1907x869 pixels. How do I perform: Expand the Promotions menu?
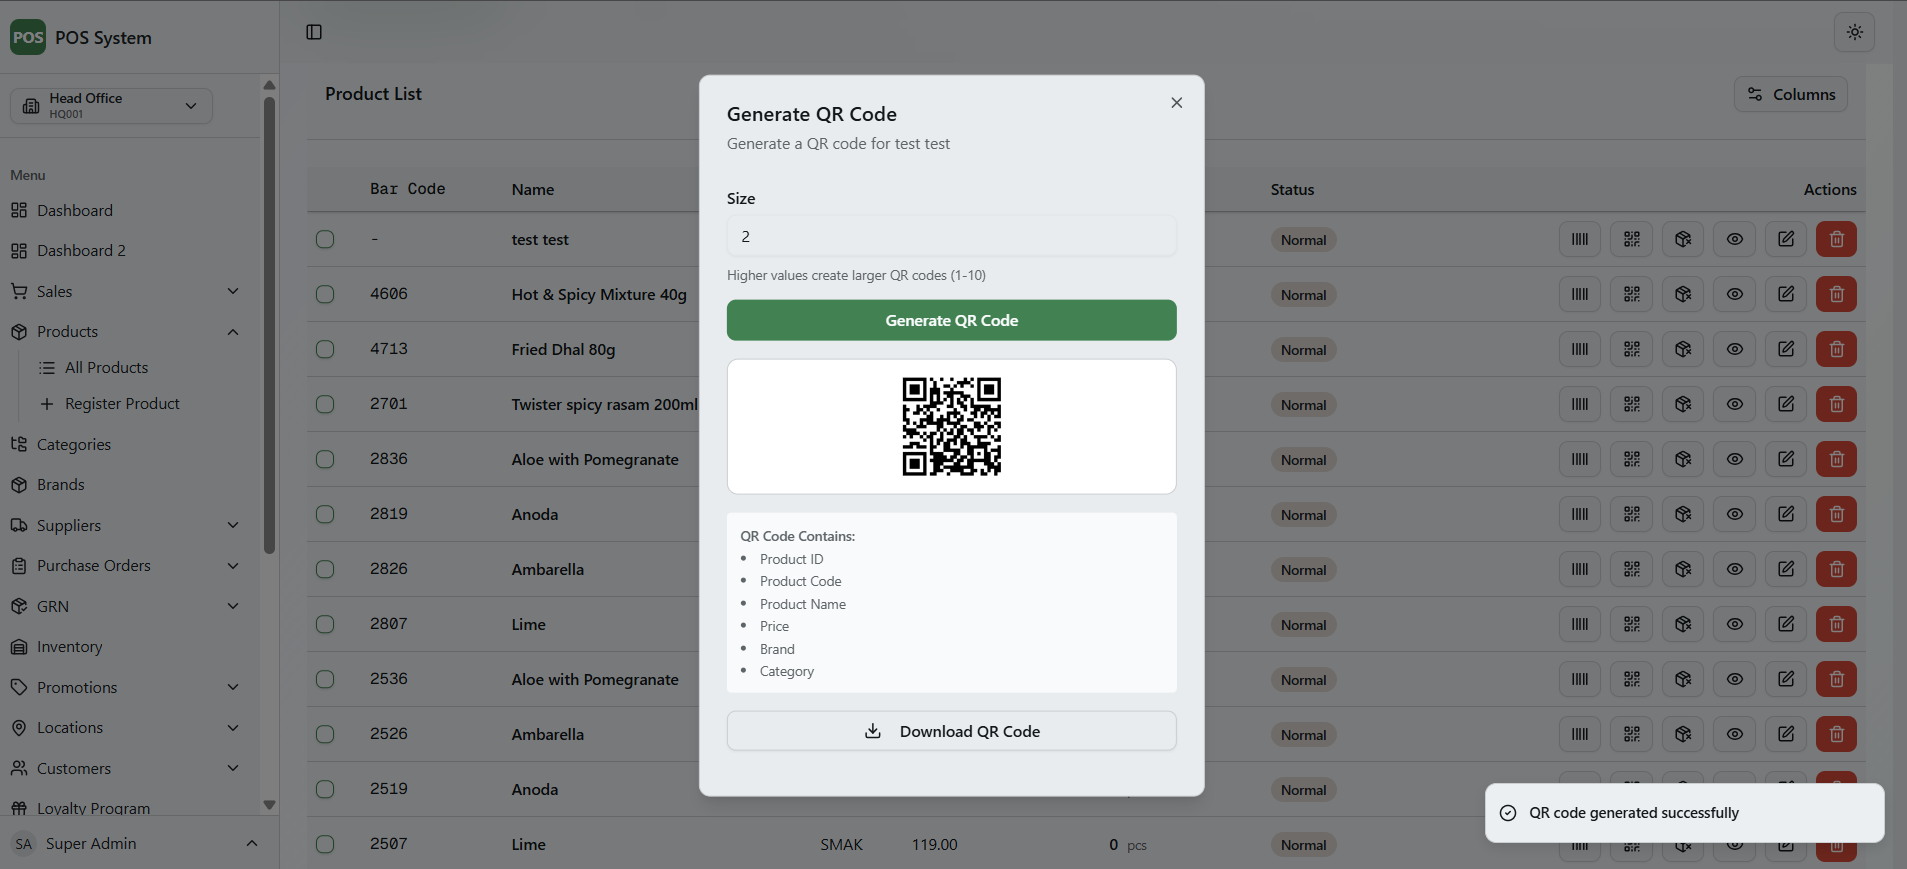pyautogui.click(x=125, y=687)
